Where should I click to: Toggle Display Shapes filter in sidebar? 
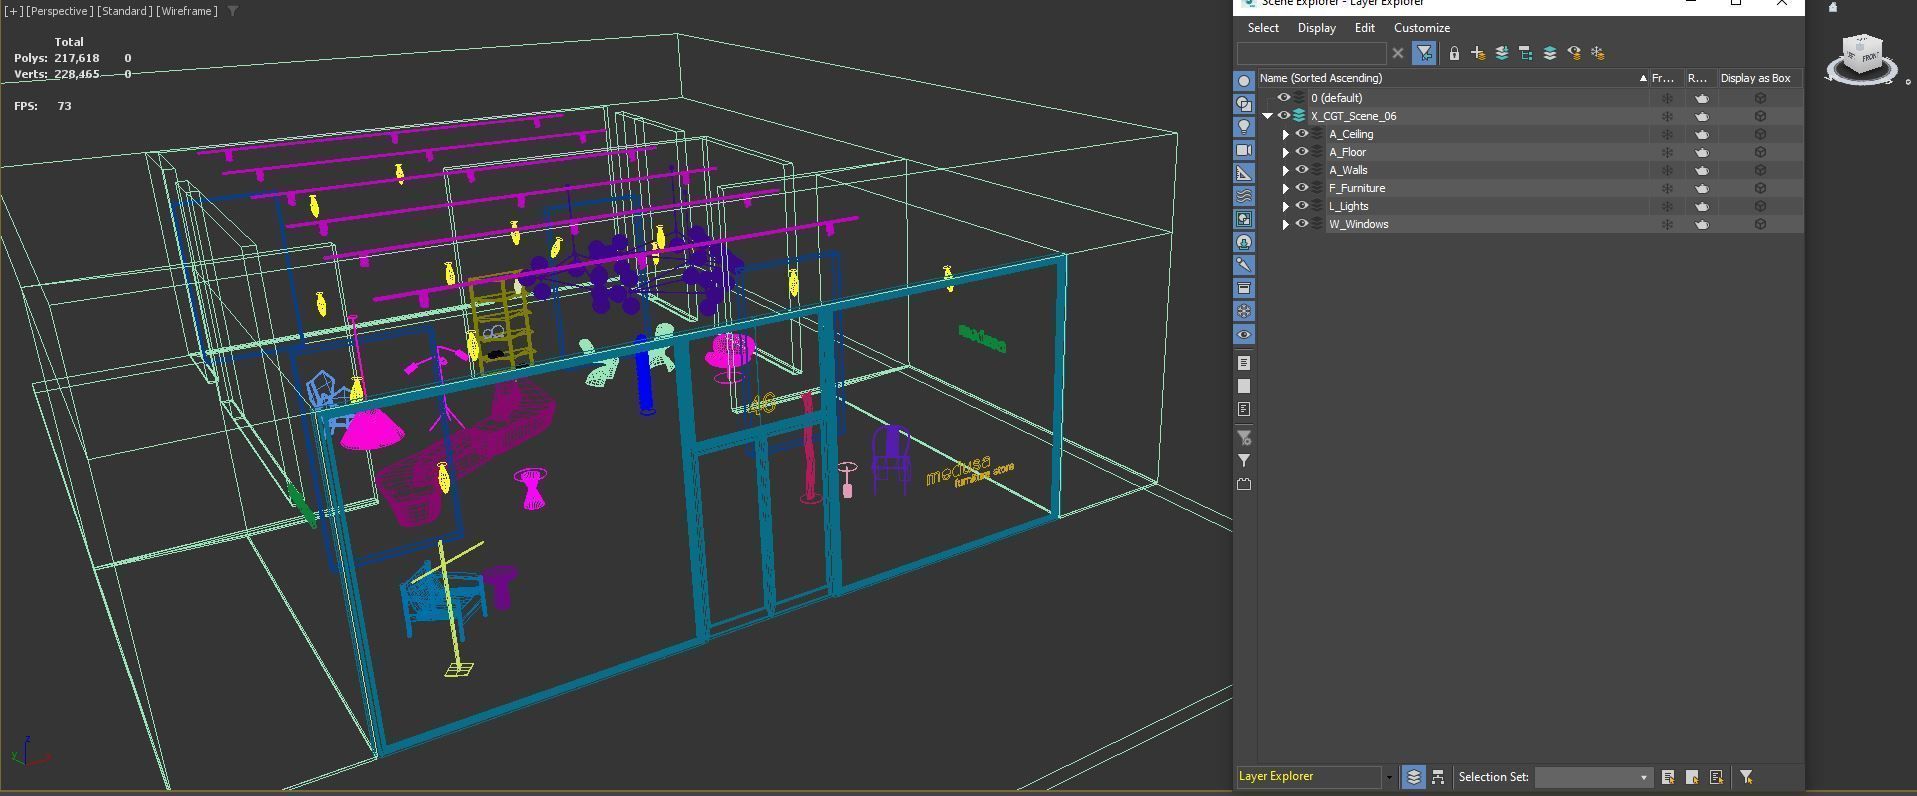coord(1244,104)
